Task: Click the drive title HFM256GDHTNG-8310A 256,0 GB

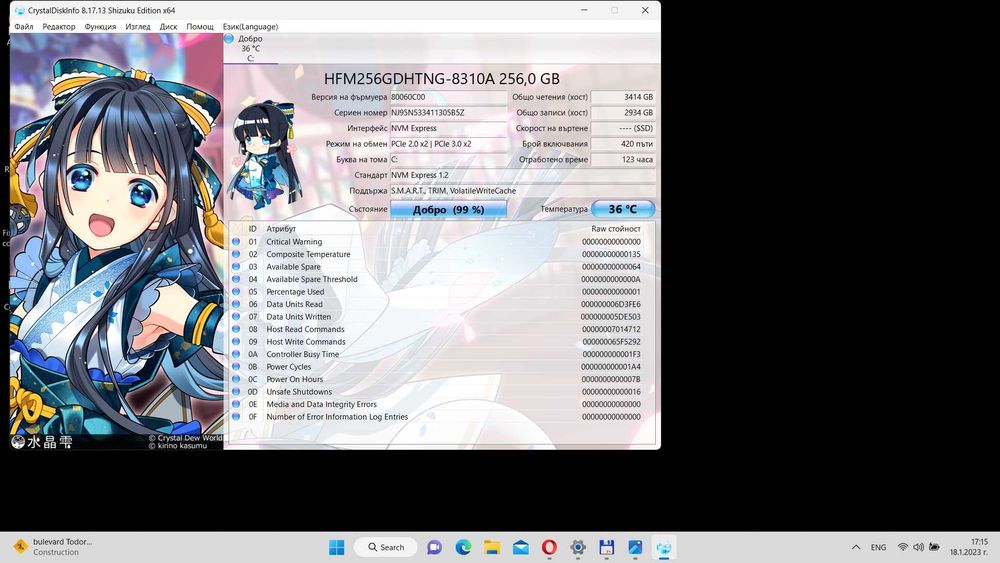Action: coord(441,78)
